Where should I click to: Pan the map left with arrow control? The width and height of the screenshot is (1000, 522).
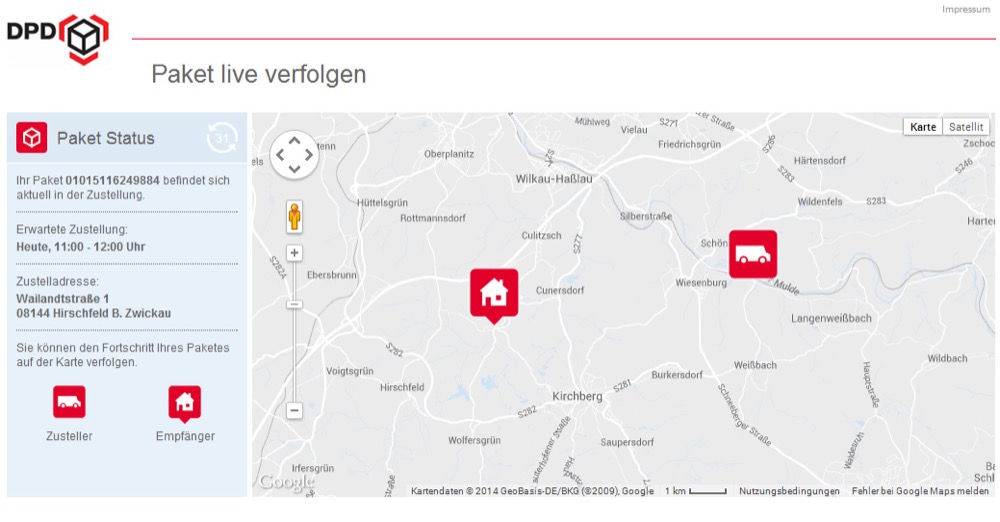(280, 154)
